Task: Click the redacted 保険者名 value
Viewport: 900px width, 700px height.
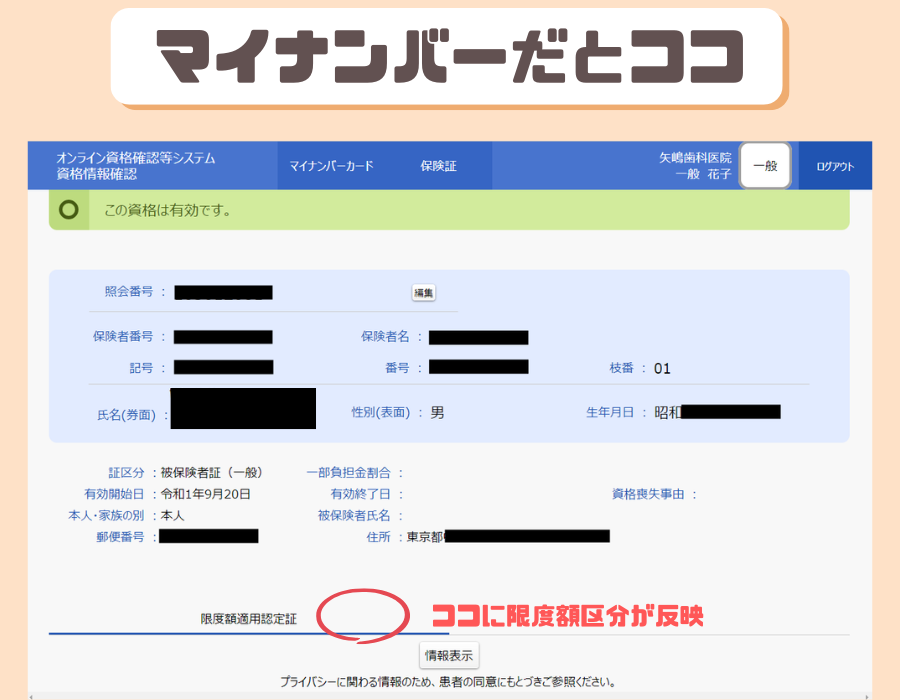Action: [x=478, y=337]
